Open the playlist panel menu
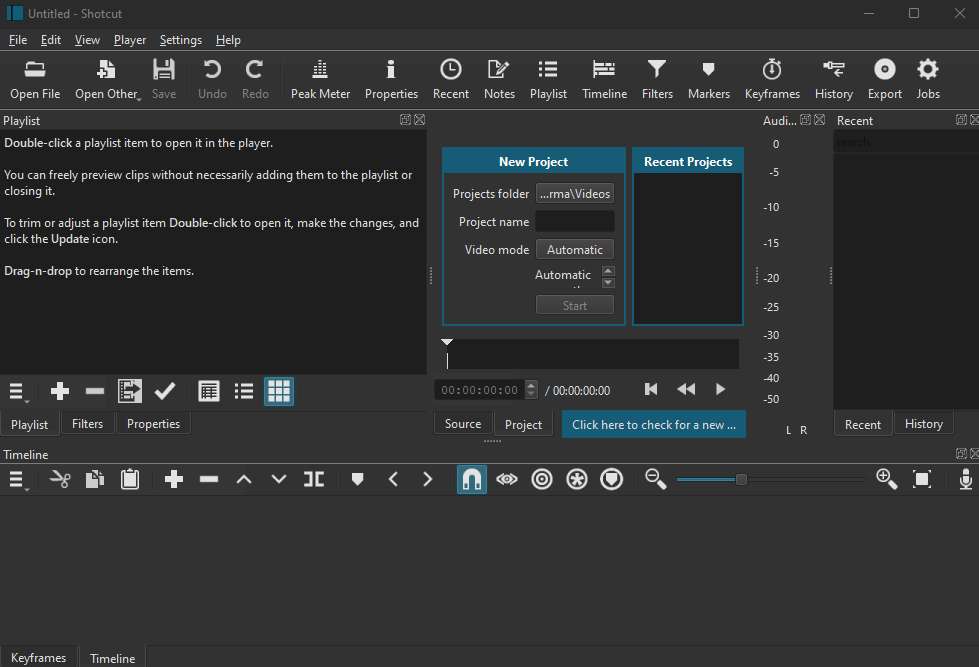The image size is (979, 667). click(17, 391)
